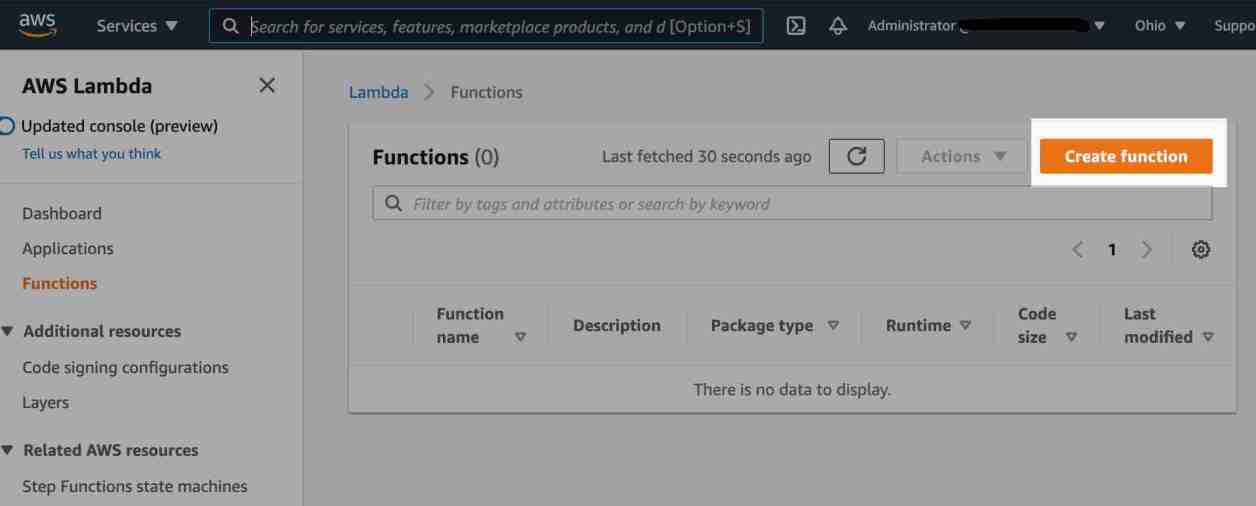Refresh the functions list

tap(857, 157)
